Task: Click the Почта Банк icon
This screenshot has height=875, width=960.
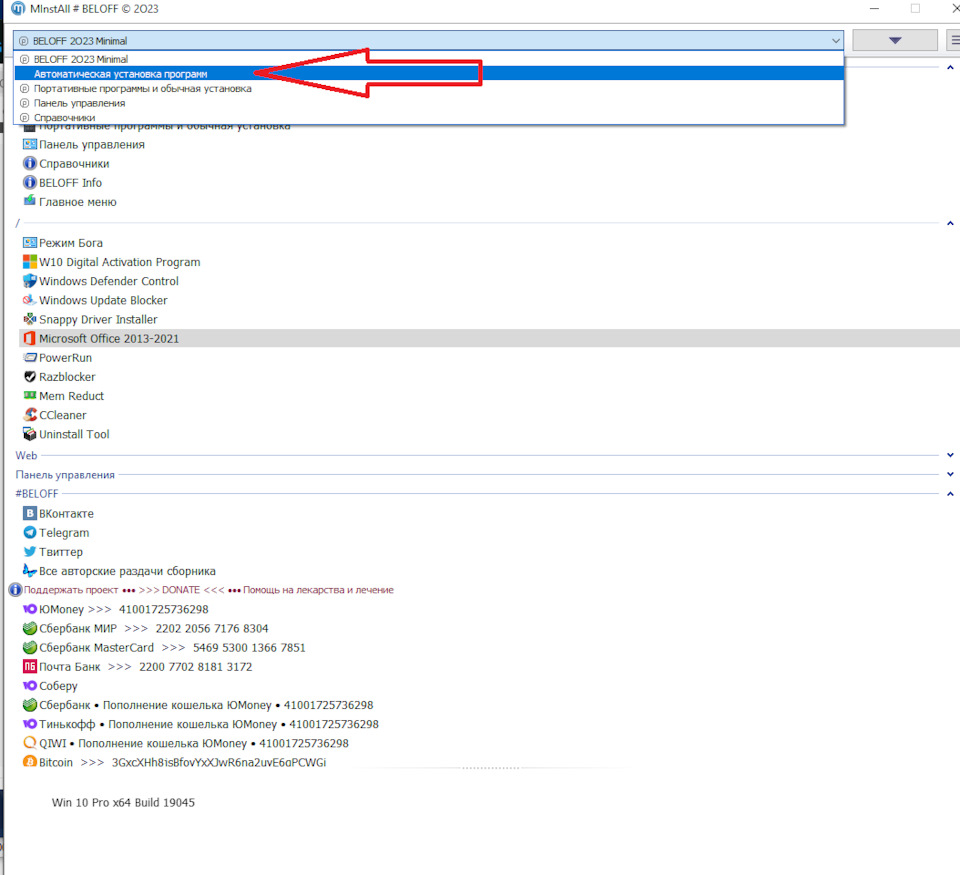Action: click(29, 666)
